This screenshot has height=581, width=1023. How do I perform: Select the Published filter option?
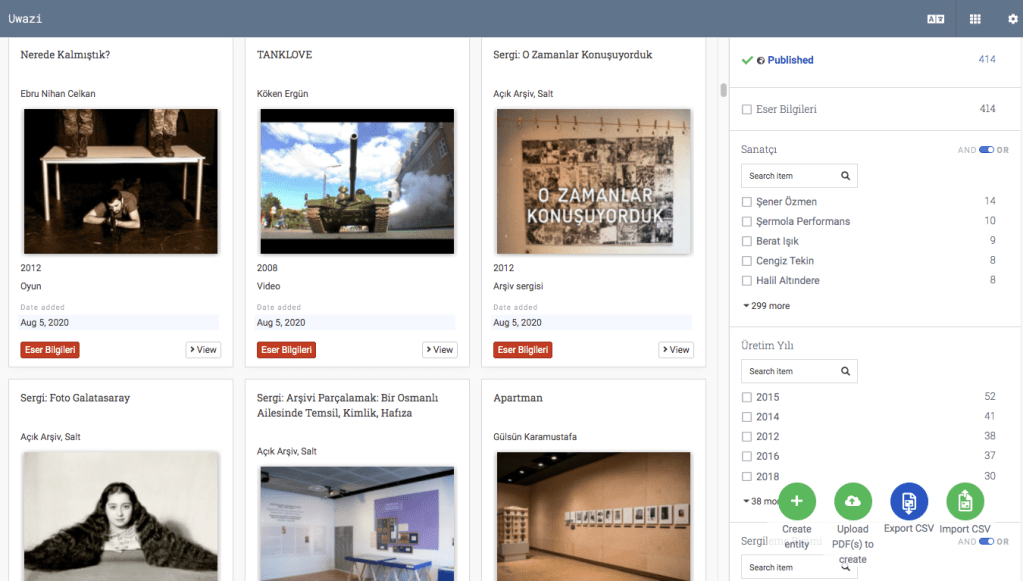pos(790,60)
